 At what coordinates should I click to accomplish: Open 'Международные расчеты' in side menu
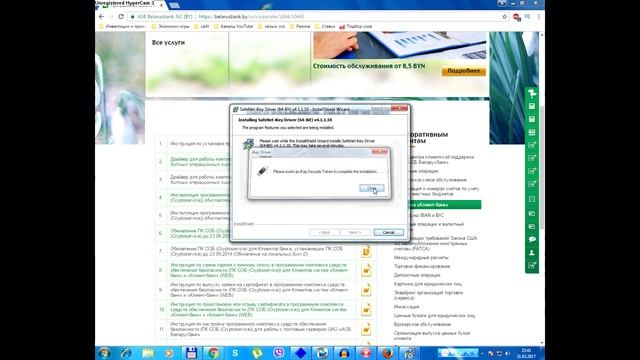pos(421,258)
